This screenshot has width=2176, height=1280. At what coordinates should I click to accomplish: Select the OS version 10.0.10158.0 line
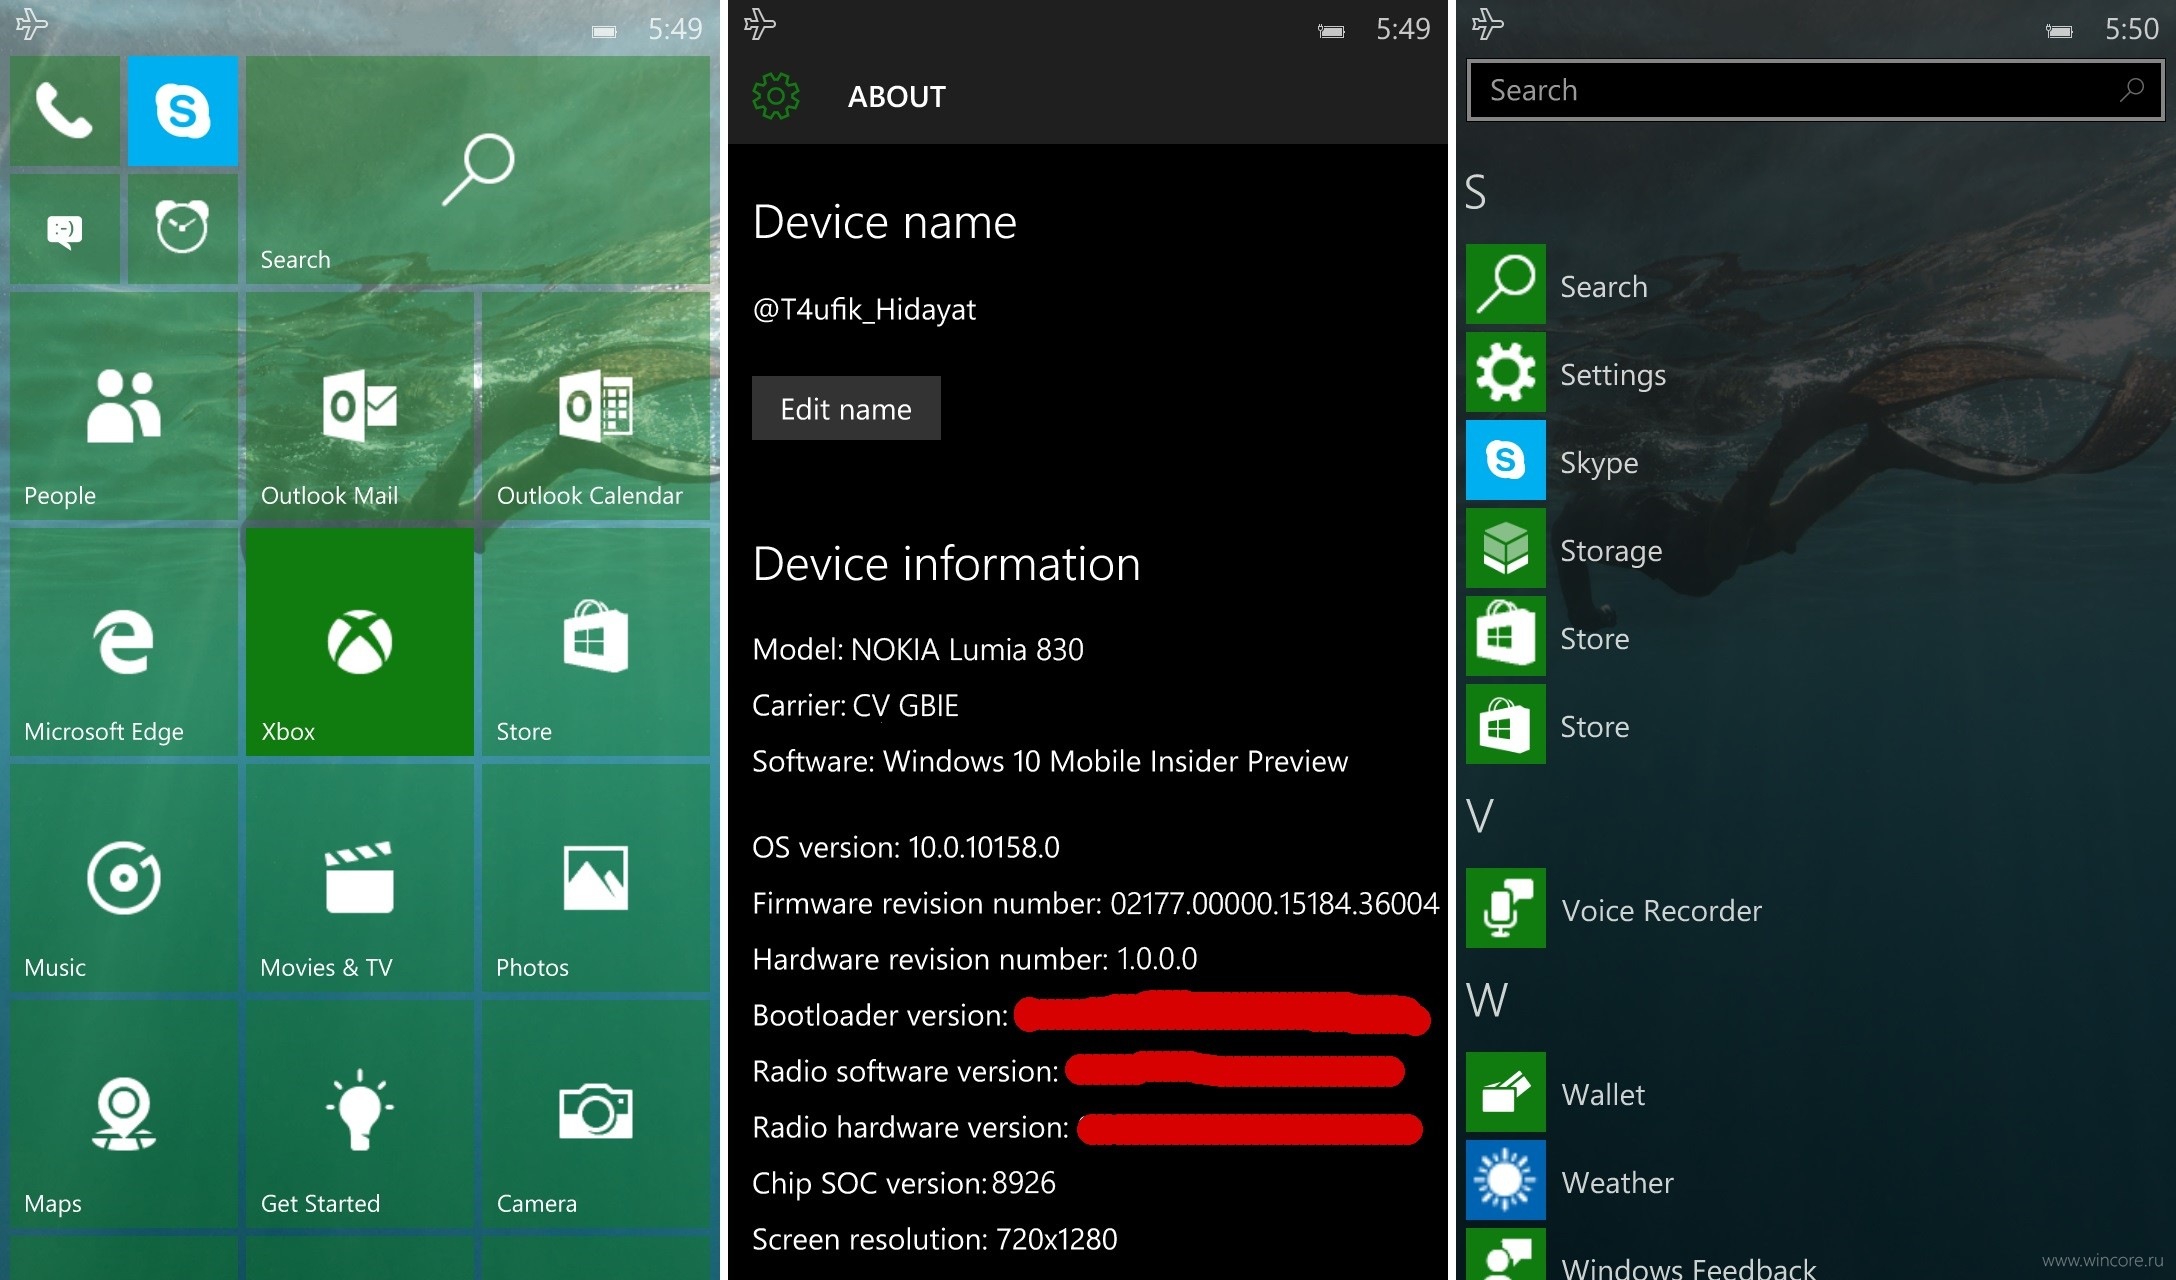pos(906,848)
